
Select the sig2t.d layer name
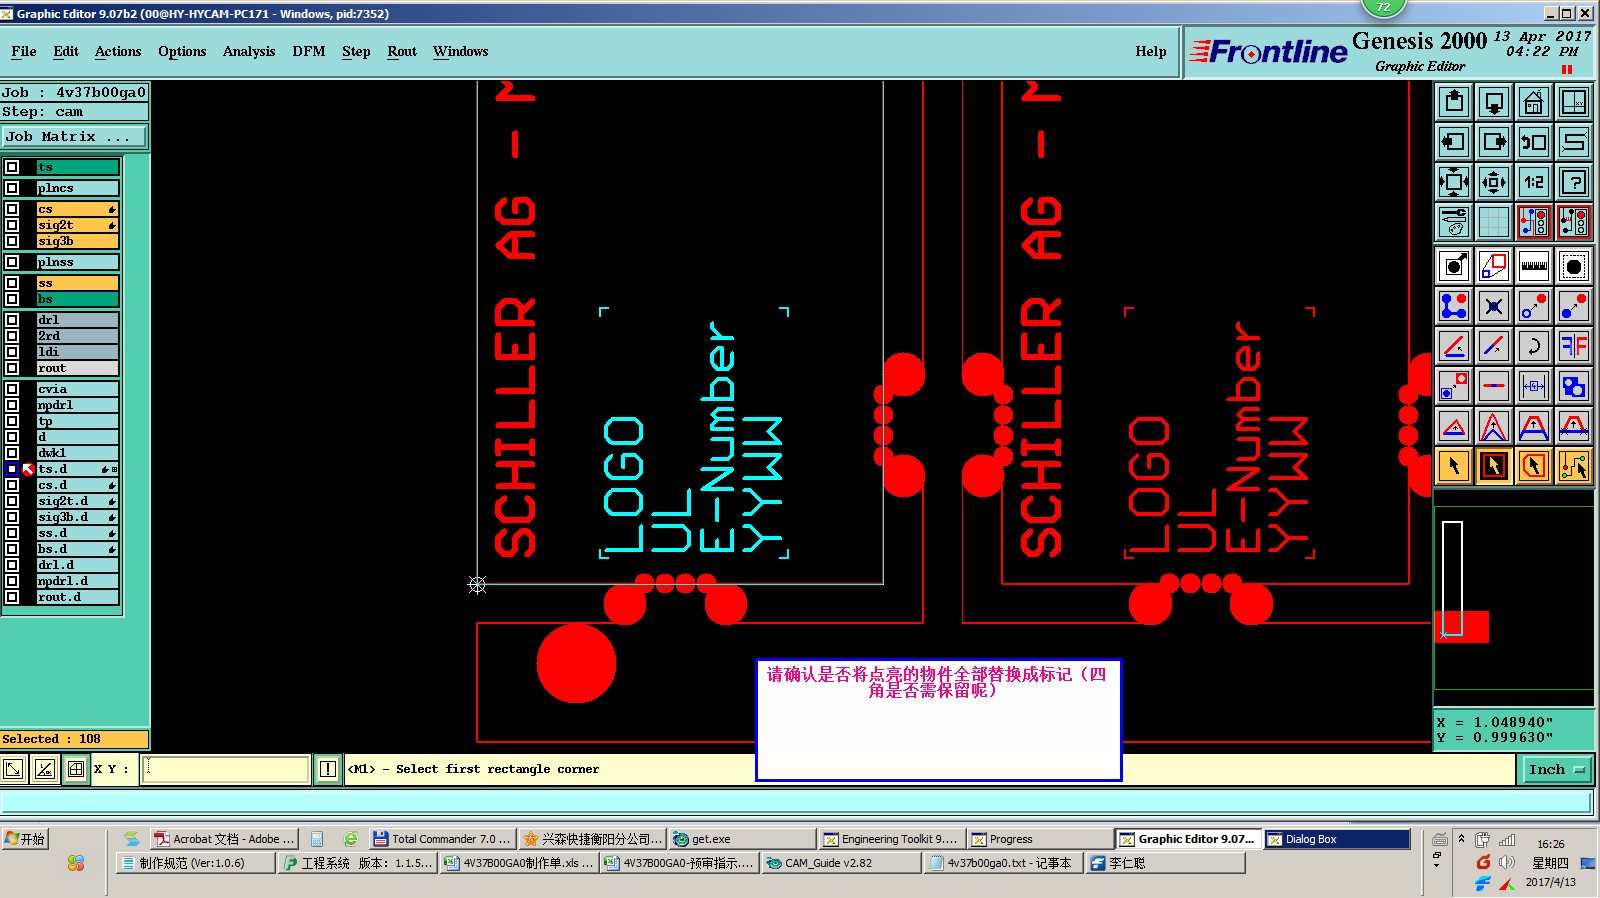coord(77,501)
